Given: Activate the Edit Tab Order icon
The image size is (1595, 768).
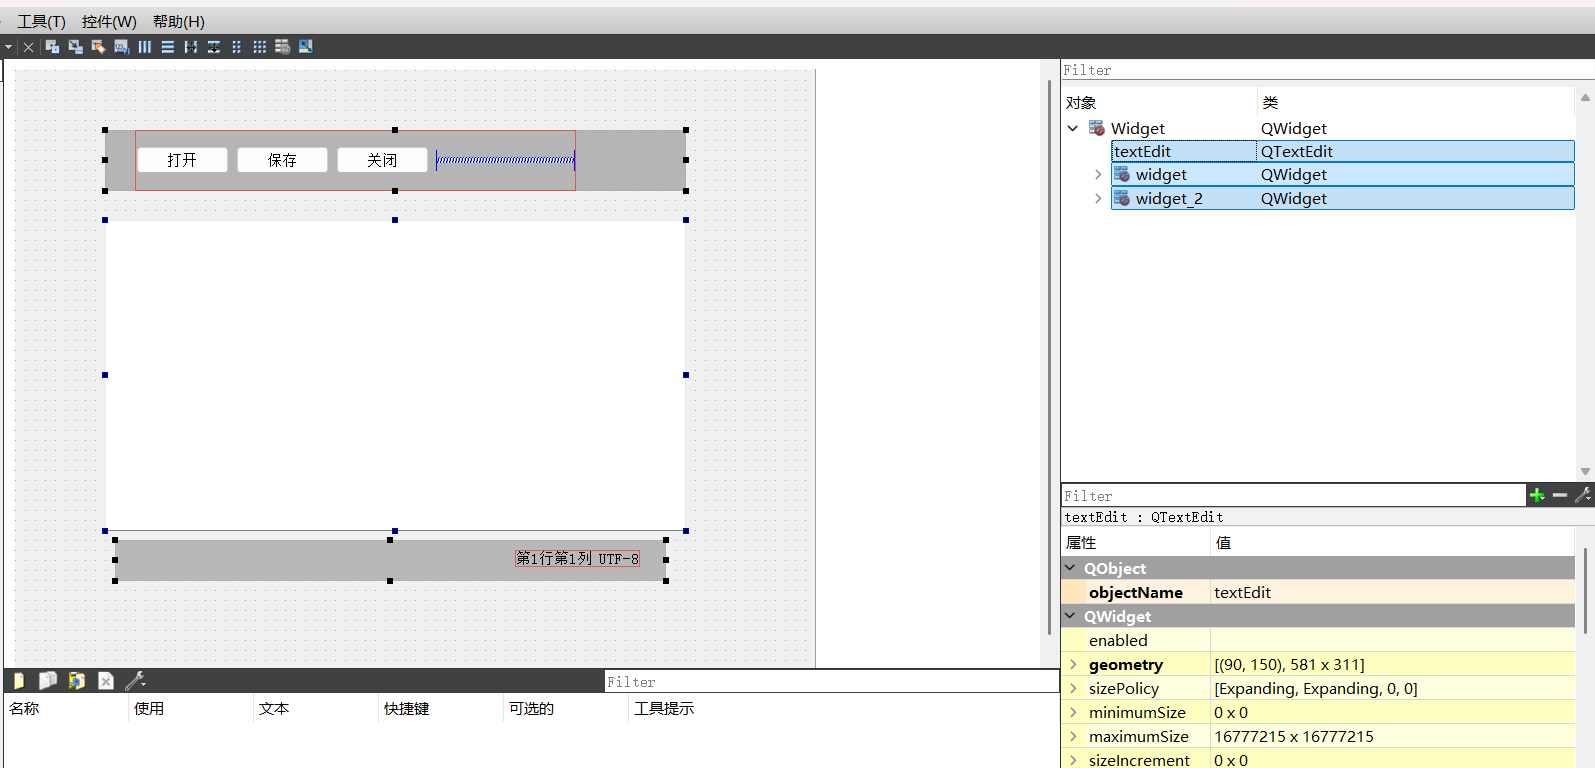Looking at the screenshot, I should point(121,46).
